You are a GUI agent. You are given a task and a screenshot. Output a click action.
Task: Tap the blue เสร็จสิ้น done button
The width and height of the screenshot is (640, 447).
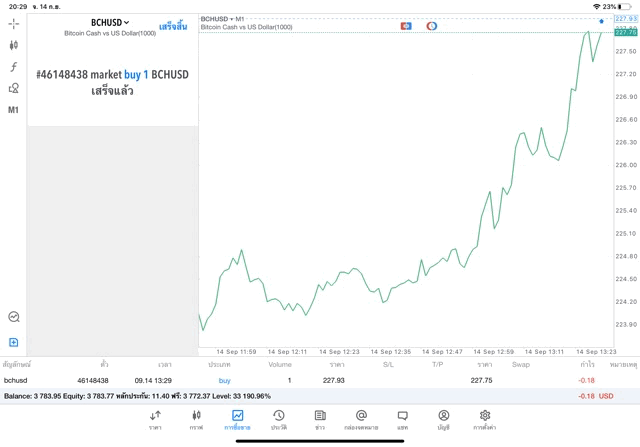coord(173,27)
